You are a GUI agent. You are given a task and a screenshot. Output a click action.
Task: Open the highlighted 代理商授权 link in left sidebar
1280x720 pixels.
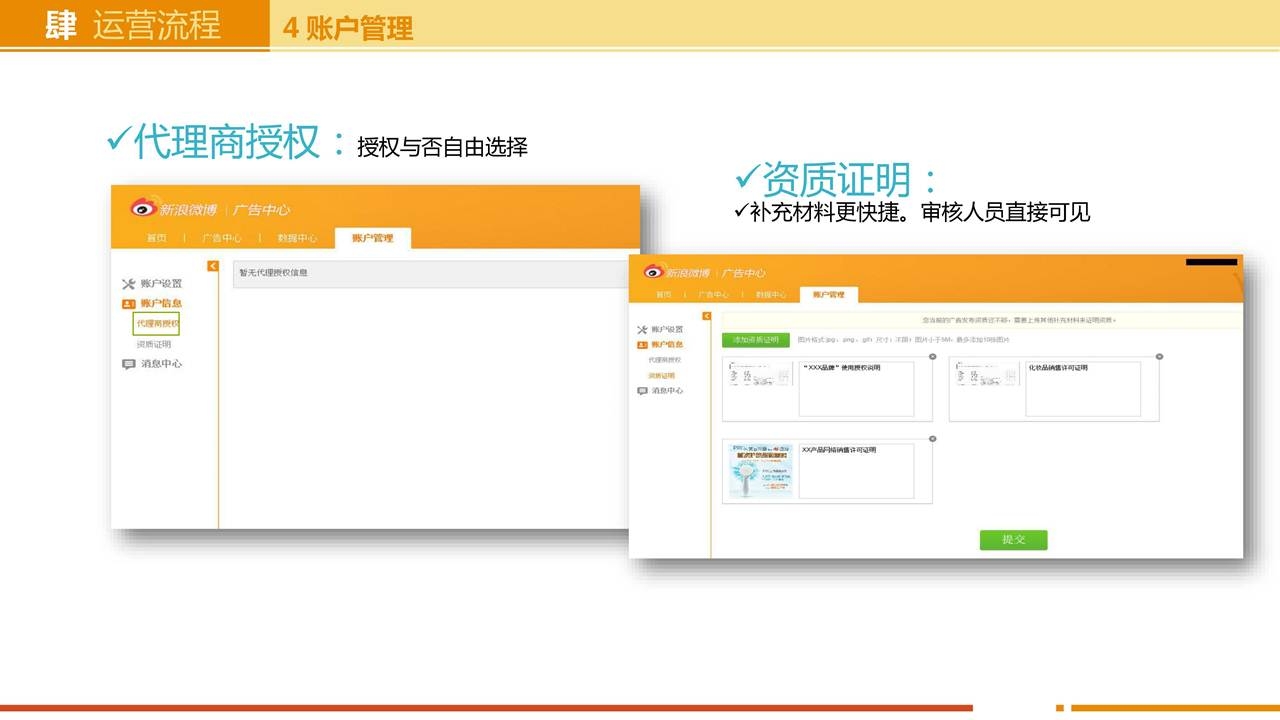pyautogui.click(x=157, y=324)
